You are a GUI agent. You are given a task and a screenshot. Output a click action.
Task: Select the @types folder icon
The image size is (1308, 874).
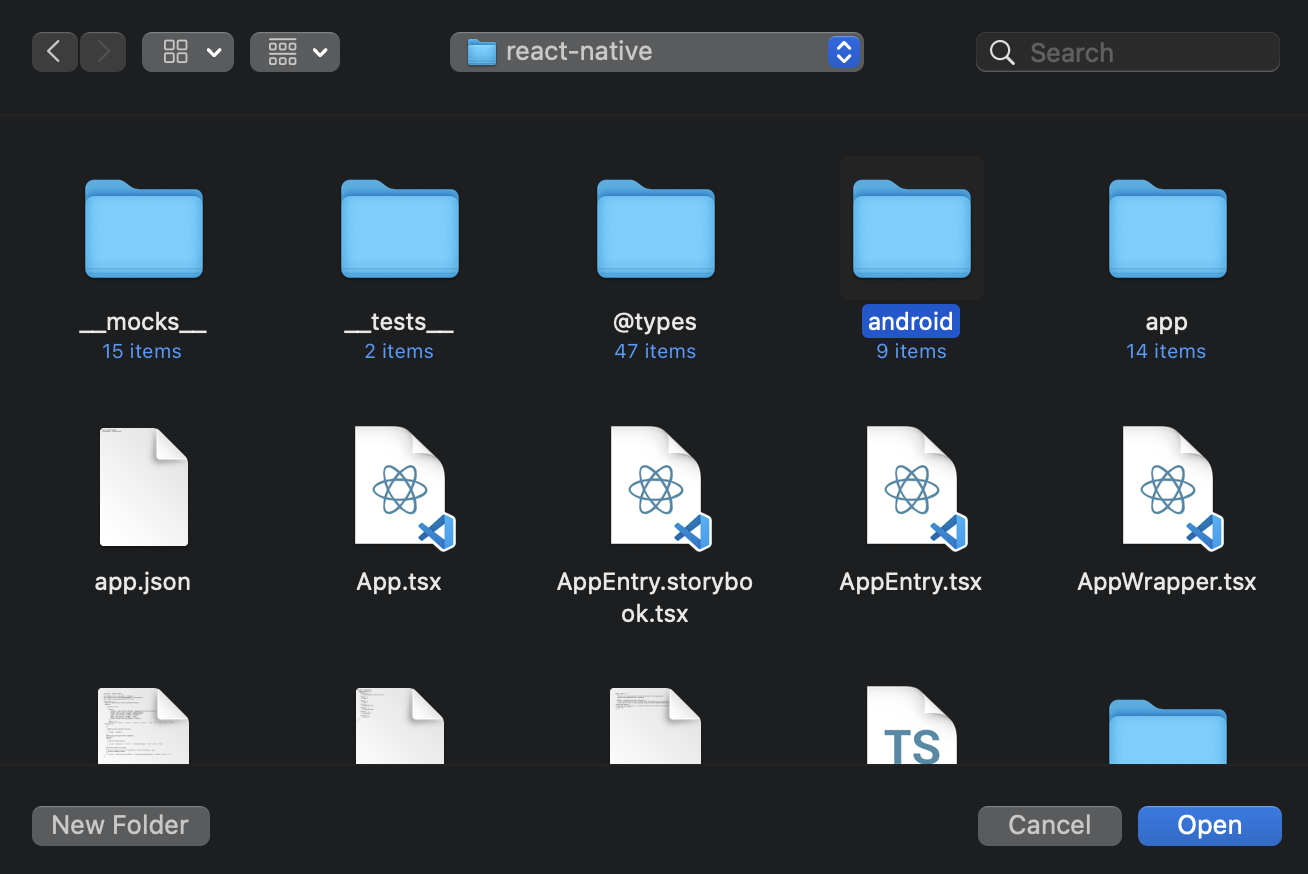tap(655, 228)
